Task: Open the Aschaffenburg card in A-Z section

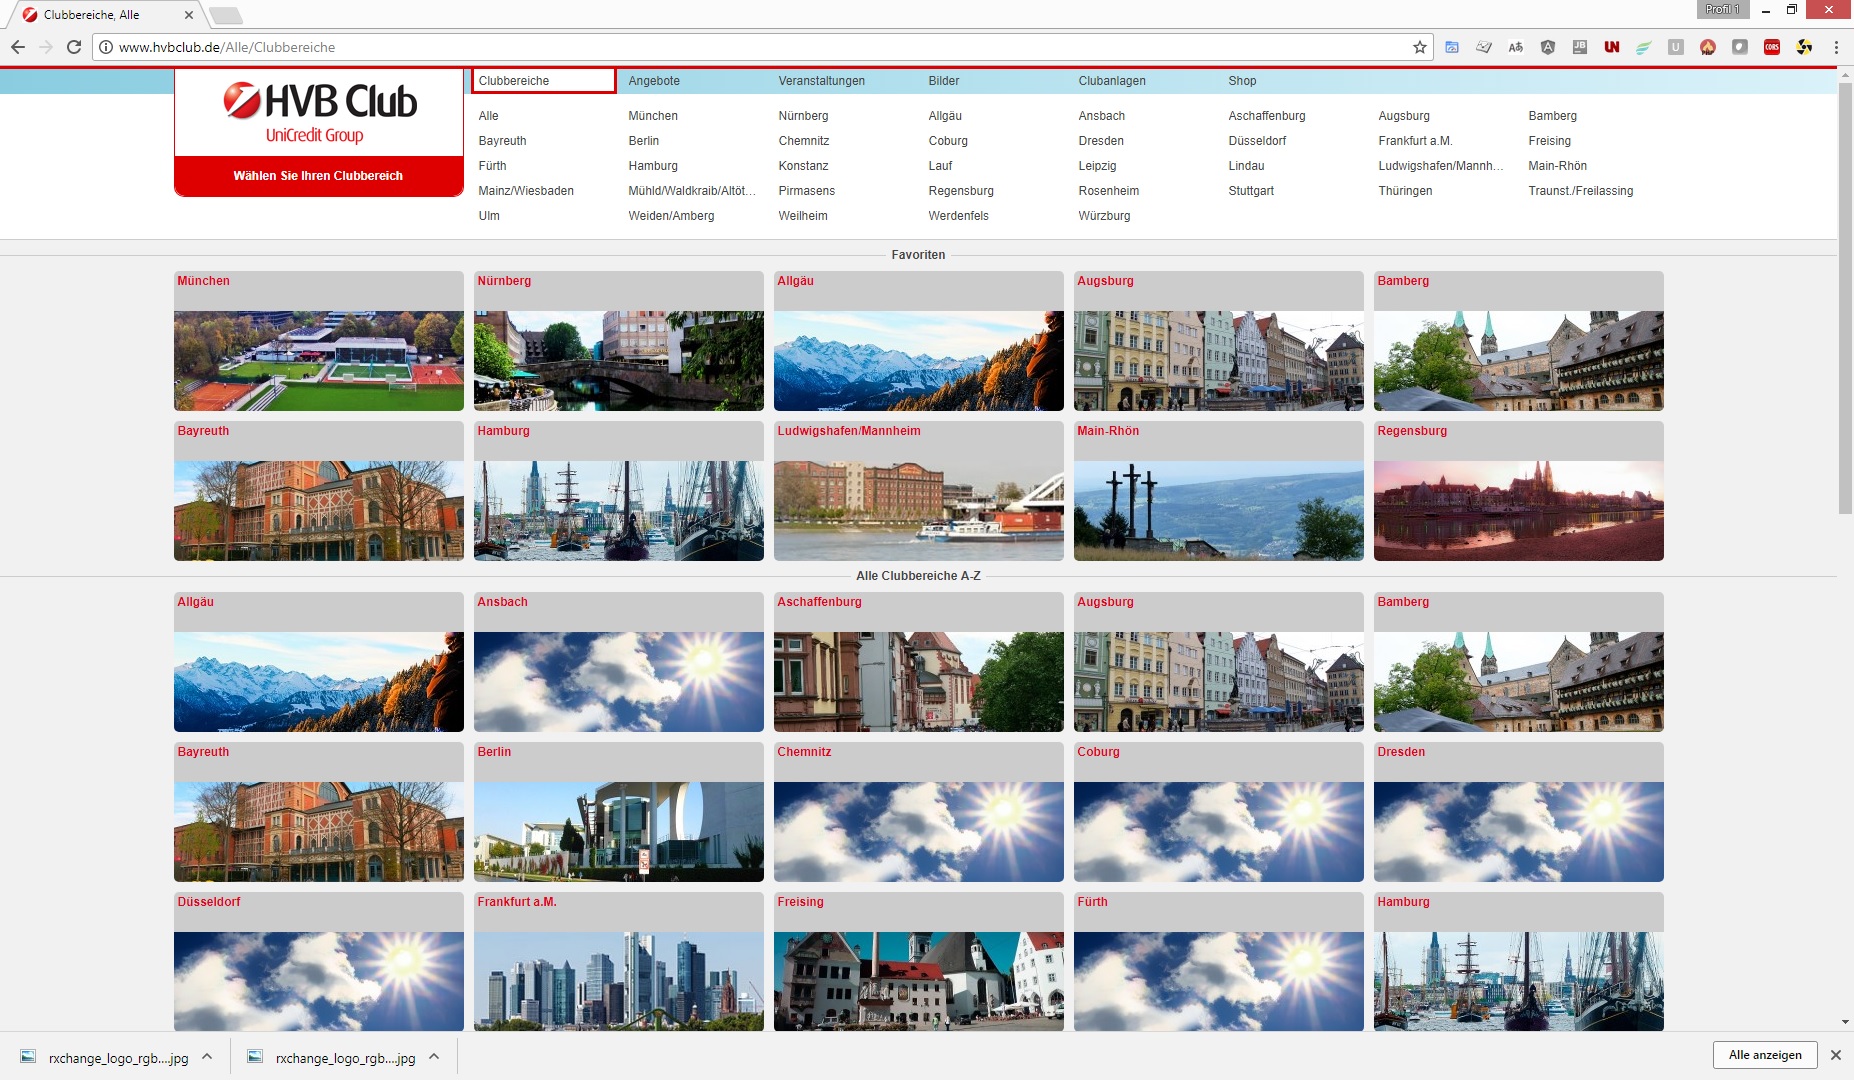Action: tap(919, 662)
